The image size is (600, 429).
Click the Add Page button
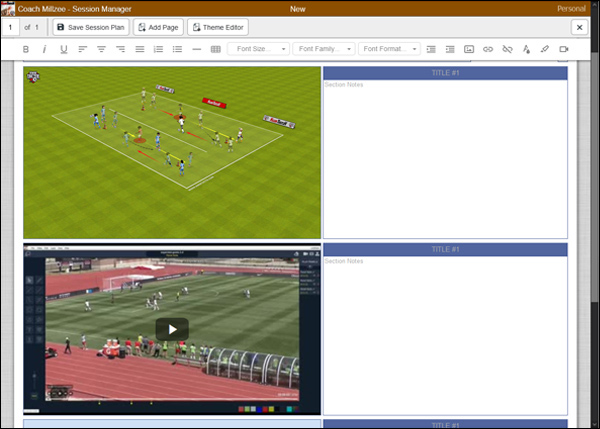158,27
